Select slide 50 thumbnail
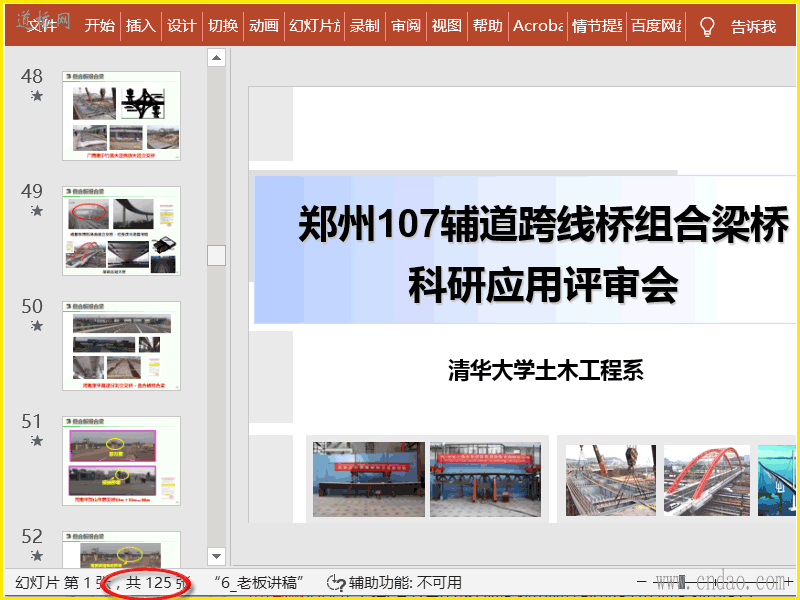 (x=121, y=346)
